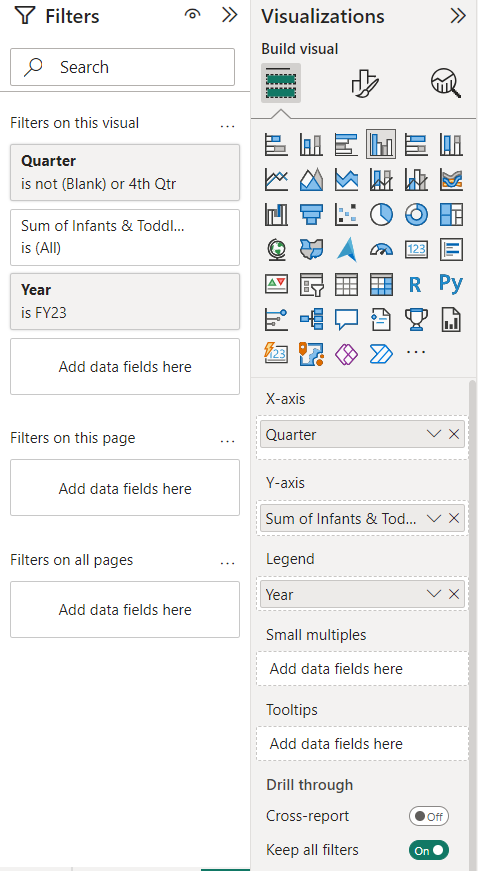Remove Quarter from X-axis
478x871 pixels.
pos(454,434)
